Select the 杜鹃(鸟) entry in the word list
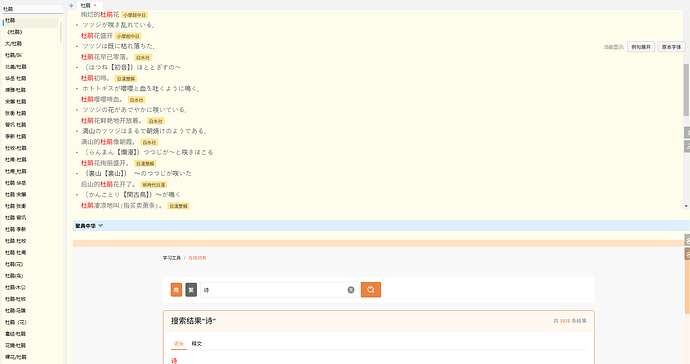 tap(14, 276)
